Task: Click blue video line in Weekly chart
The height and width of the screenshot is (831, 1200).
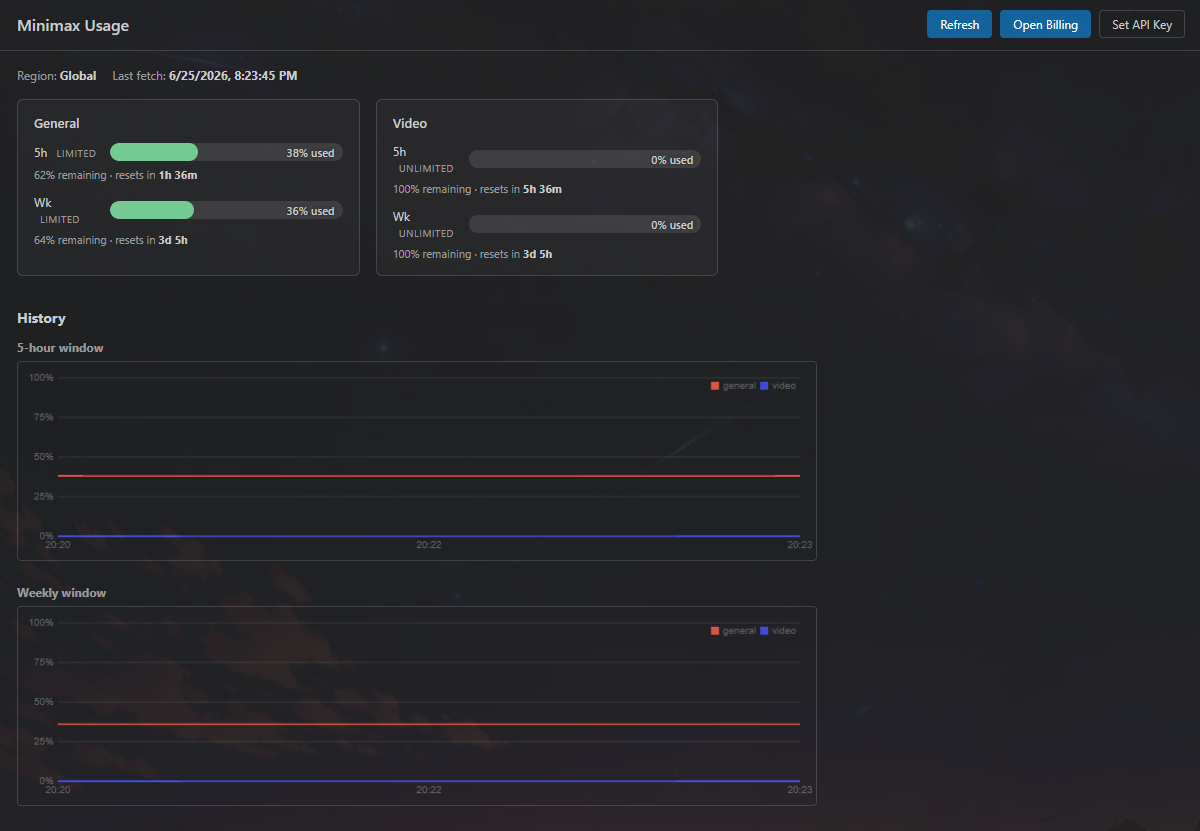Action: [x=429, y=781]
